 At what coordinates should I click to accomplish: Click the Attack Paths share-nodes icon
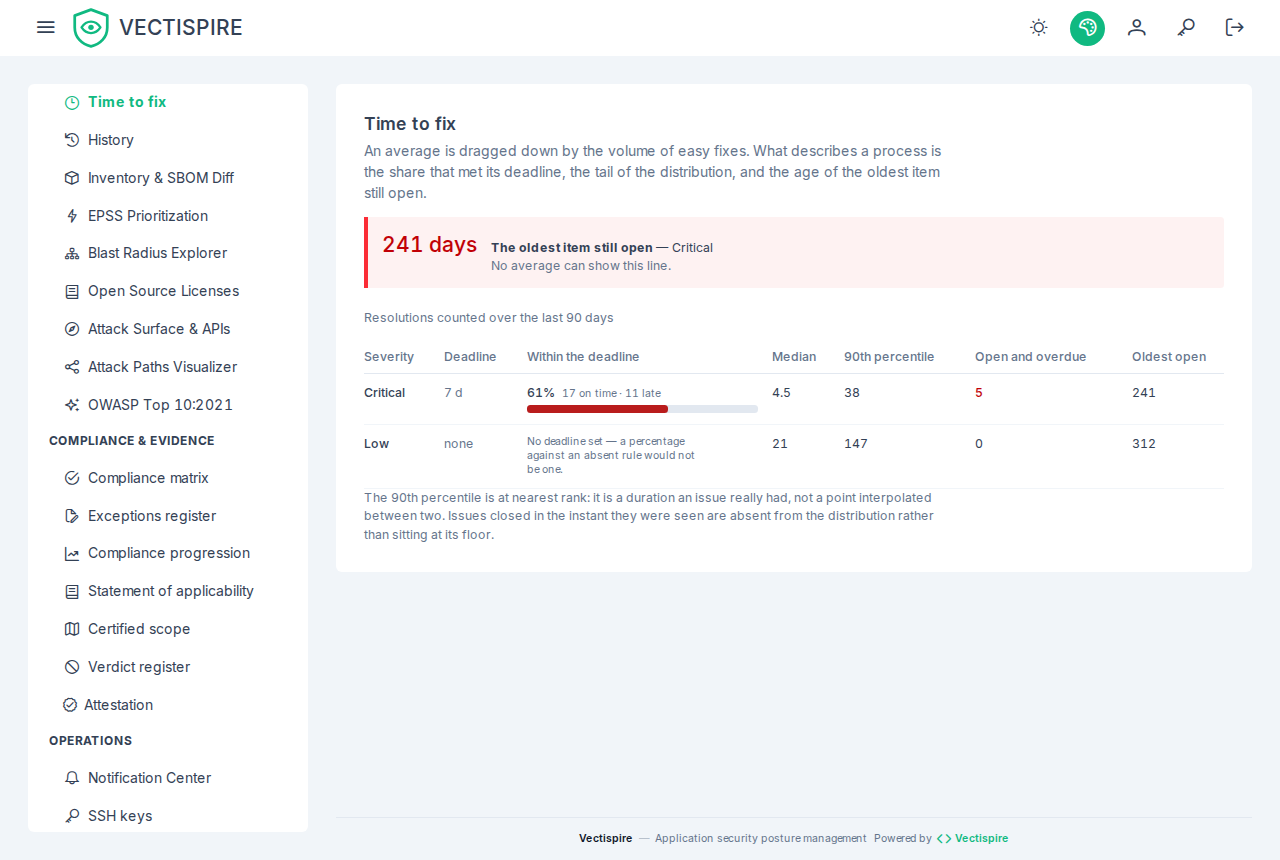tap(72, 367)
